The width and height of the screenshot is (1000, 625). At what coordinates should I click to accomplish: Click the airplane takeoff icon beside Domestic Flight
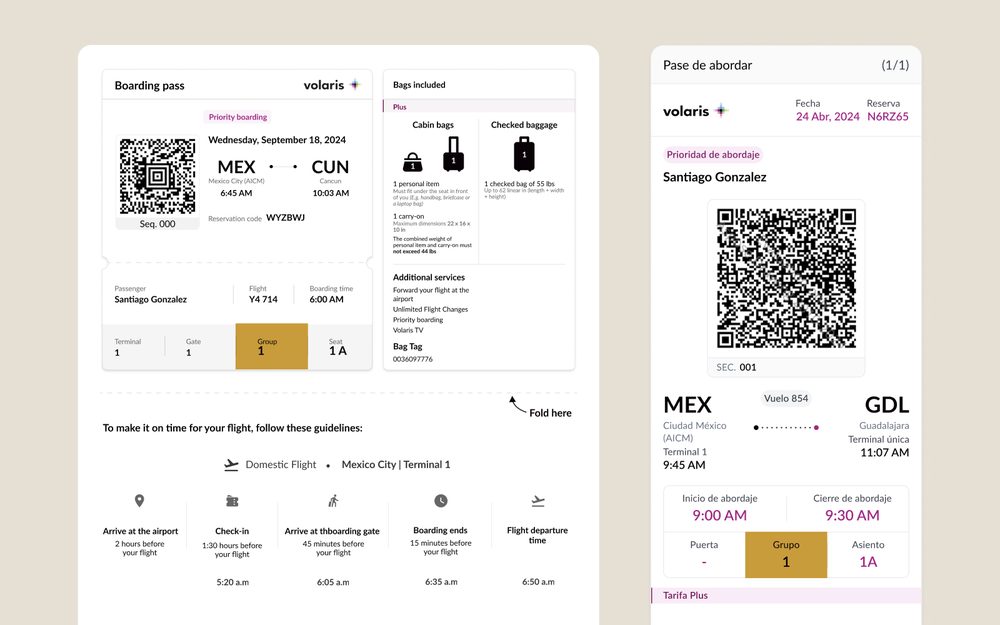click(x=231, y=465)
